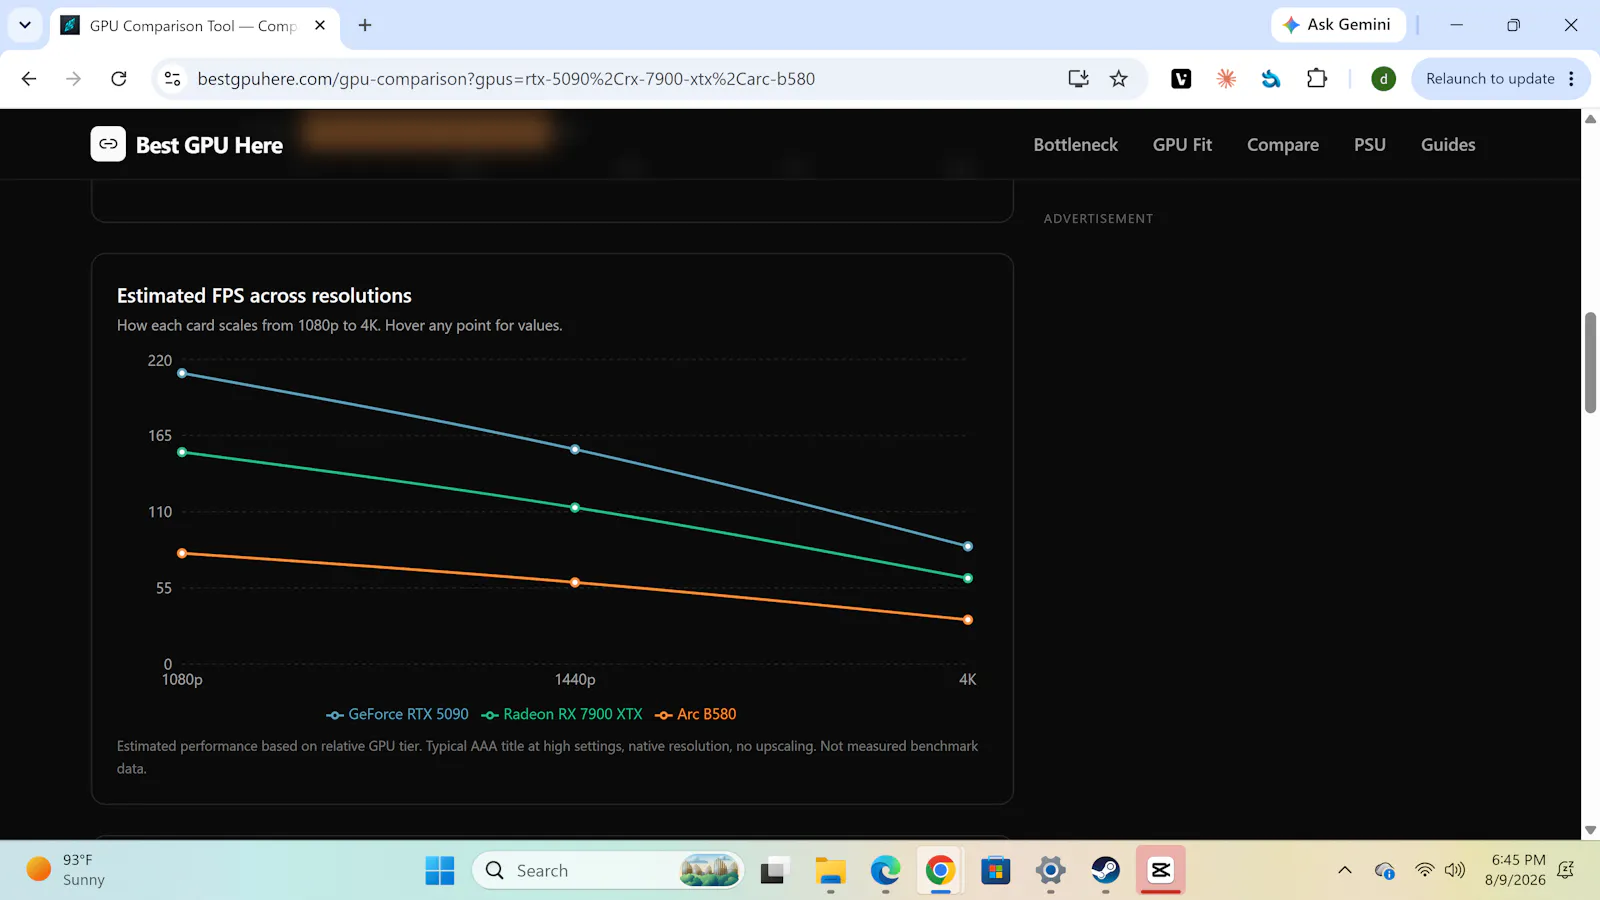
Task: Bookmark this page with the star
Action: click(1119, 79)
